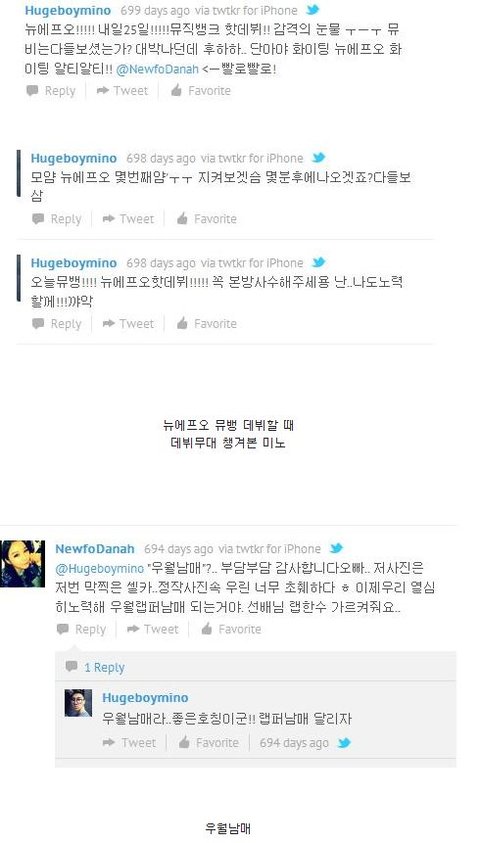Favorite the tweet beginning 모얌 뉴에프오
480x843 pixels.
coord(206,219)
